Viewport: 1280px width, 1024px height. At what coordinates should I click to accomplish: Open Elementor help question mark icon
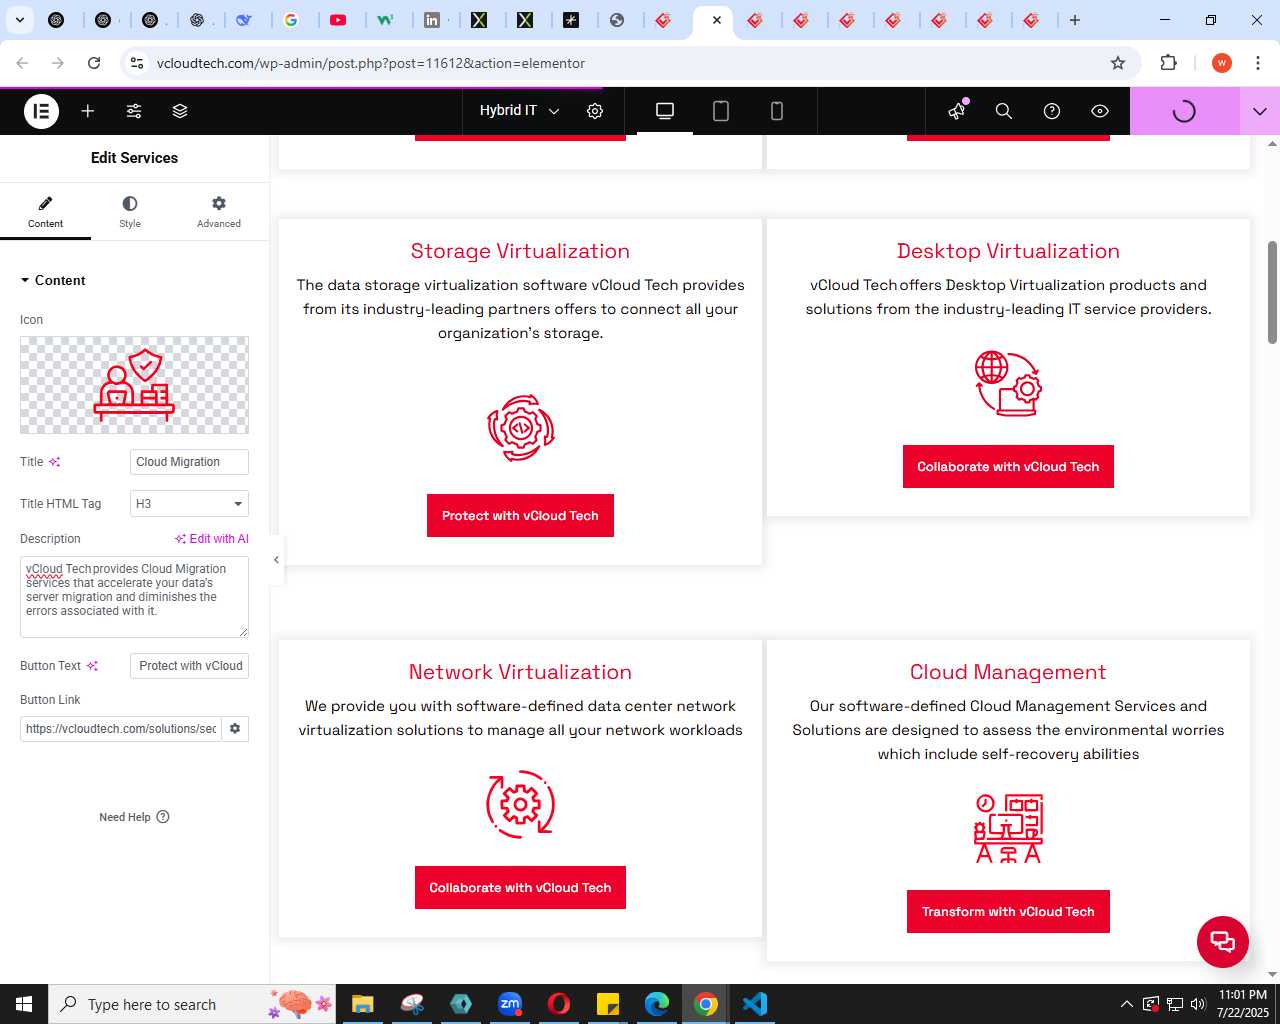tap(1052, 111)
